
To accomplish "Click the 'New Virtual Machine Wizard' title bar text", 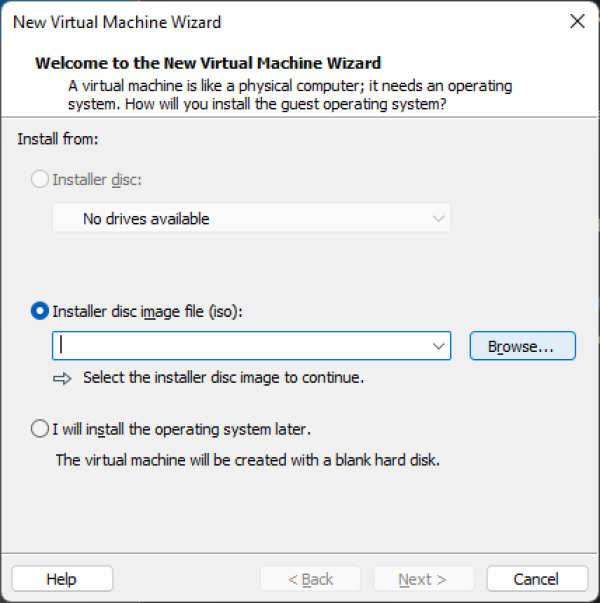I will tap(118, 21).
